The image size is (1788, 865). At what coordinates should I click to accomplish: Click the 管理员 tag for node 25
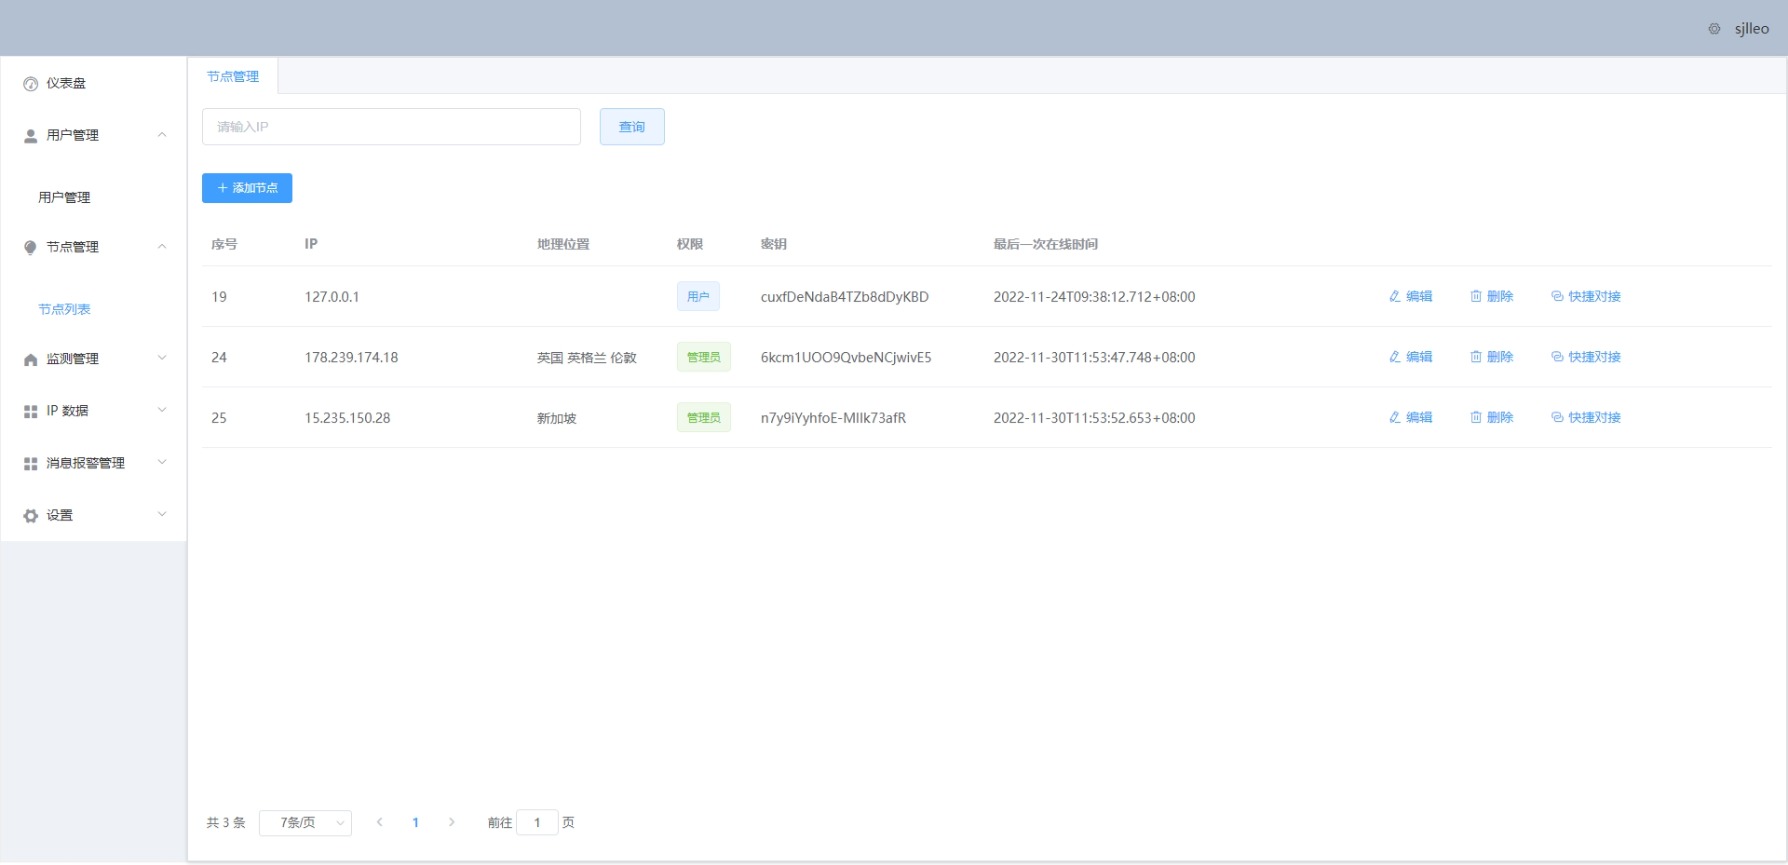704,418
